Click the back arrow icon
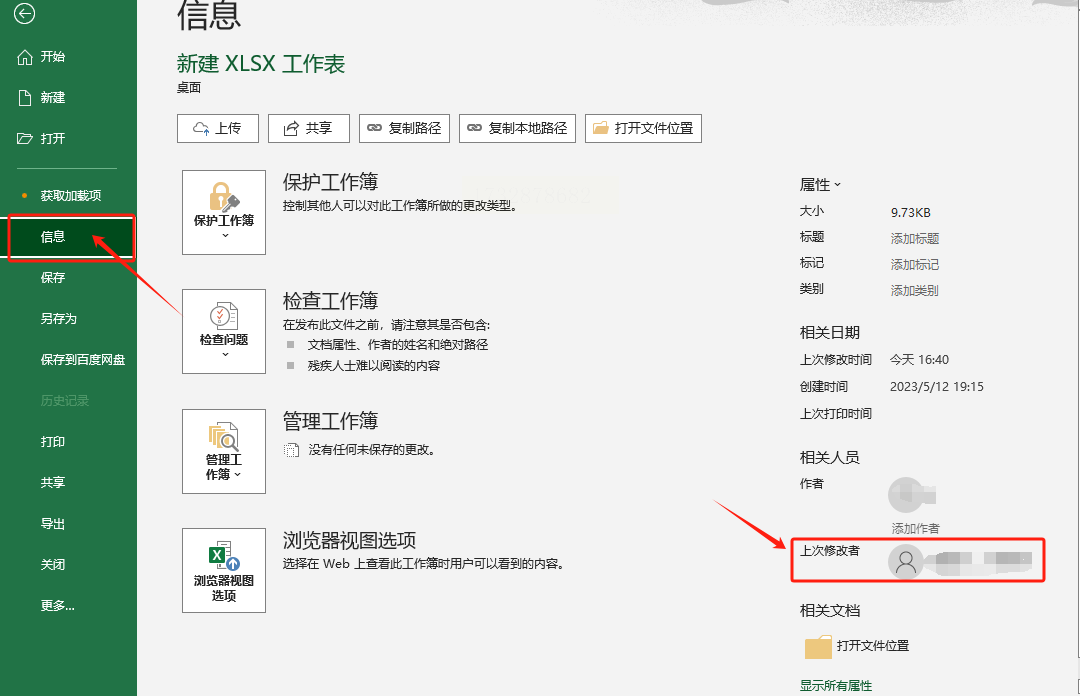This screenshot has height=696, width=1080. click(x=24, y=13)
